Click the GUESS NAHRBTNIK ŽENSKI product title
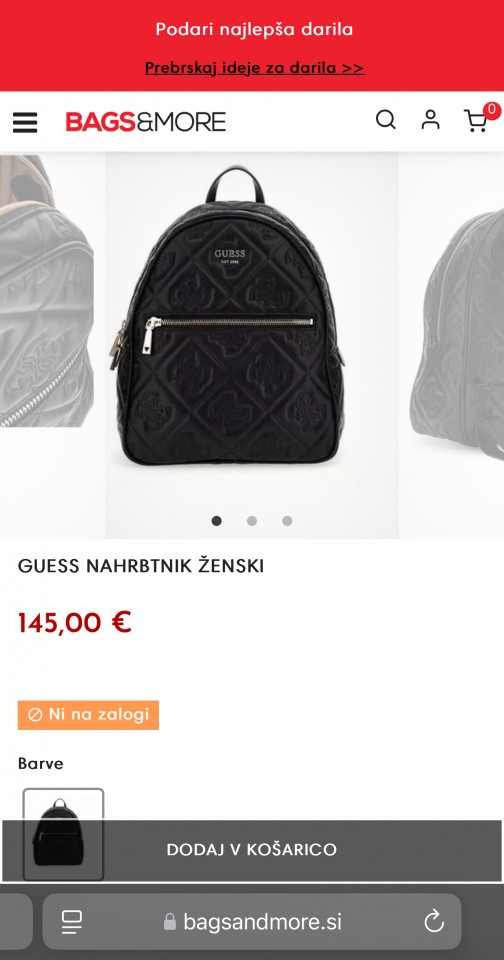Viewport: 504px width, 960px height. pos(141,566)
